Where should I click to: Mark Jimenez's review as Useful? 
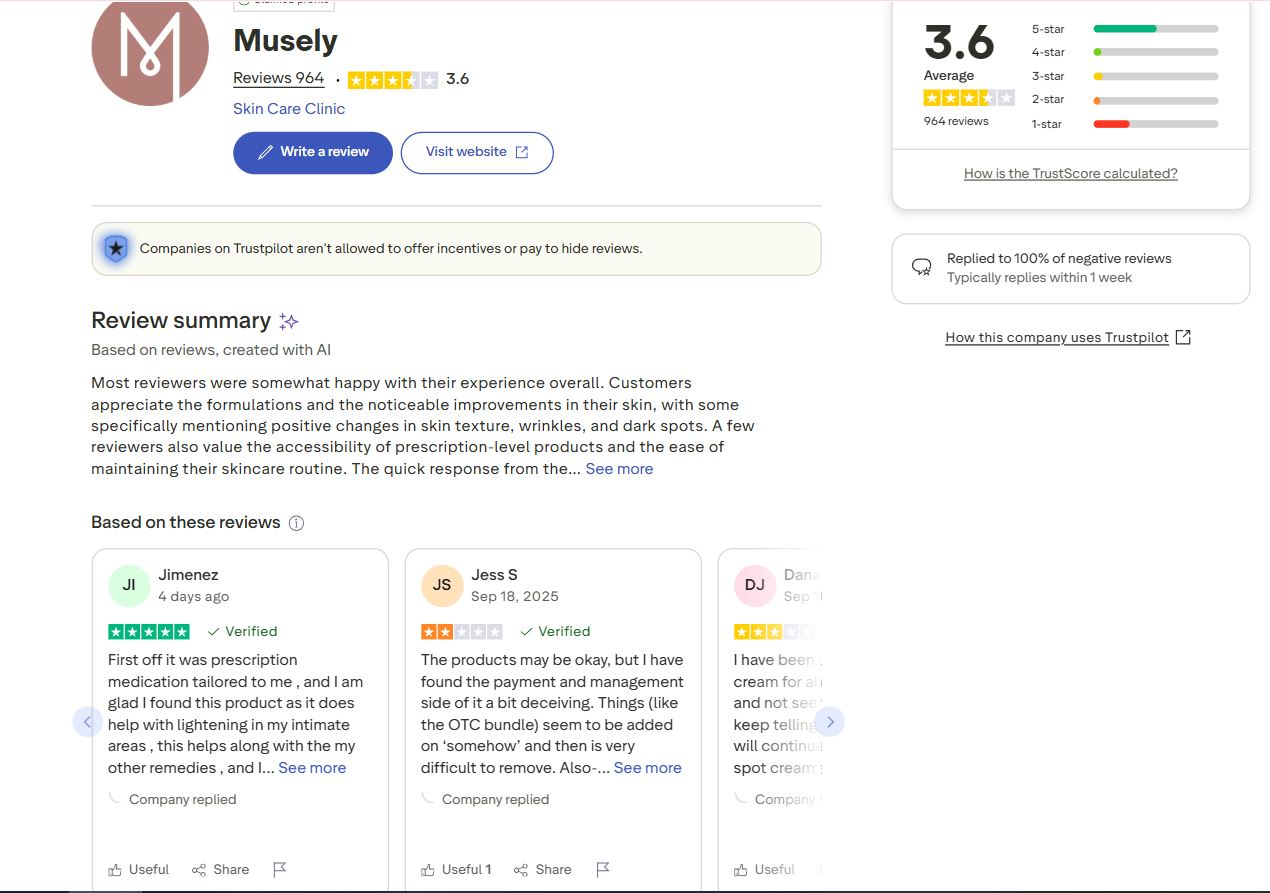[139, 869]
